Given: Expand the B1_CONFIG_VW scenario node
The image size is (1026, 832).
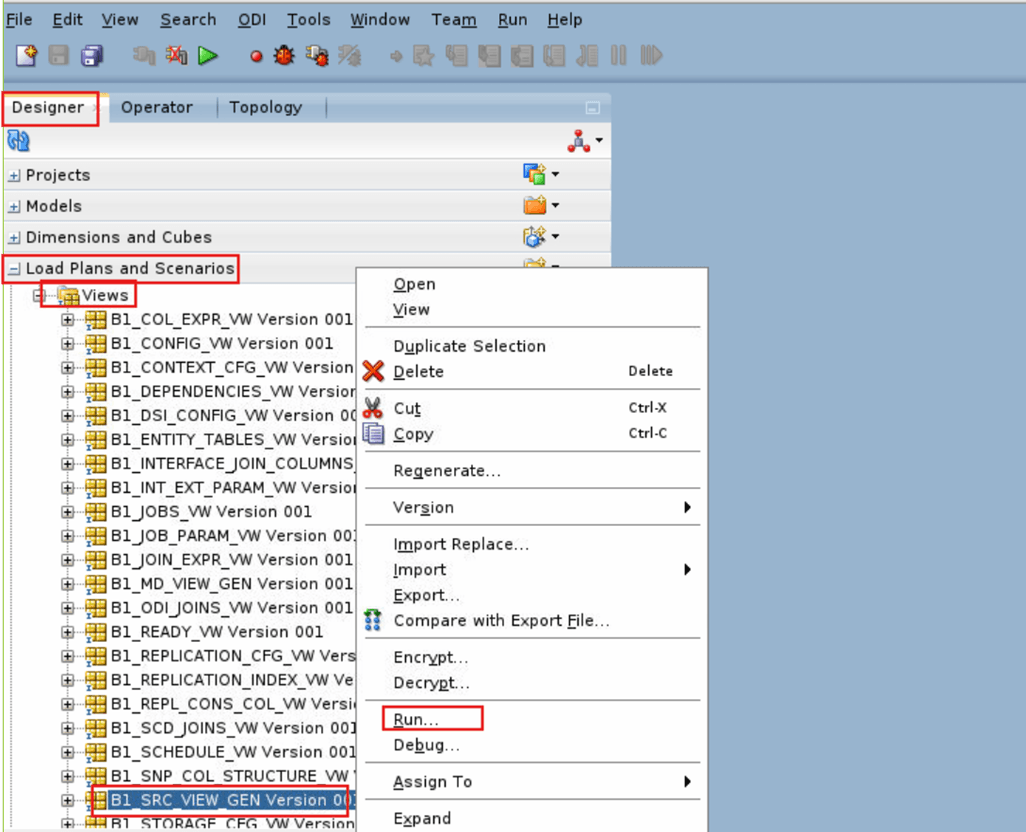Looking at the screenshot, I should pos(67,344).
